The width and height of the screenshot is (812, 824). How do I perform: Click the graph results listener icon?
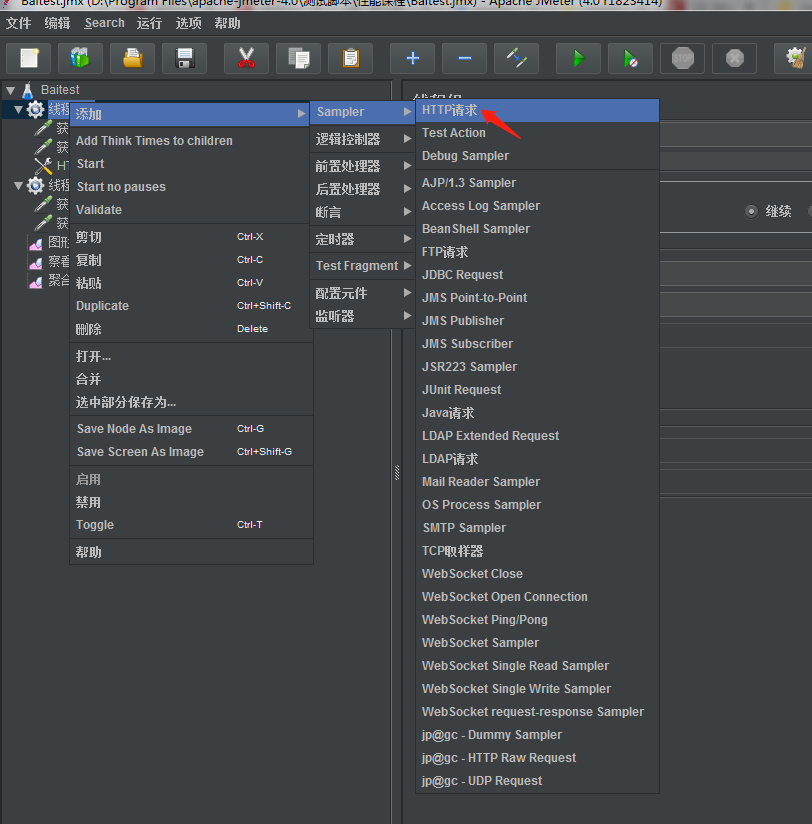point(36,244)
